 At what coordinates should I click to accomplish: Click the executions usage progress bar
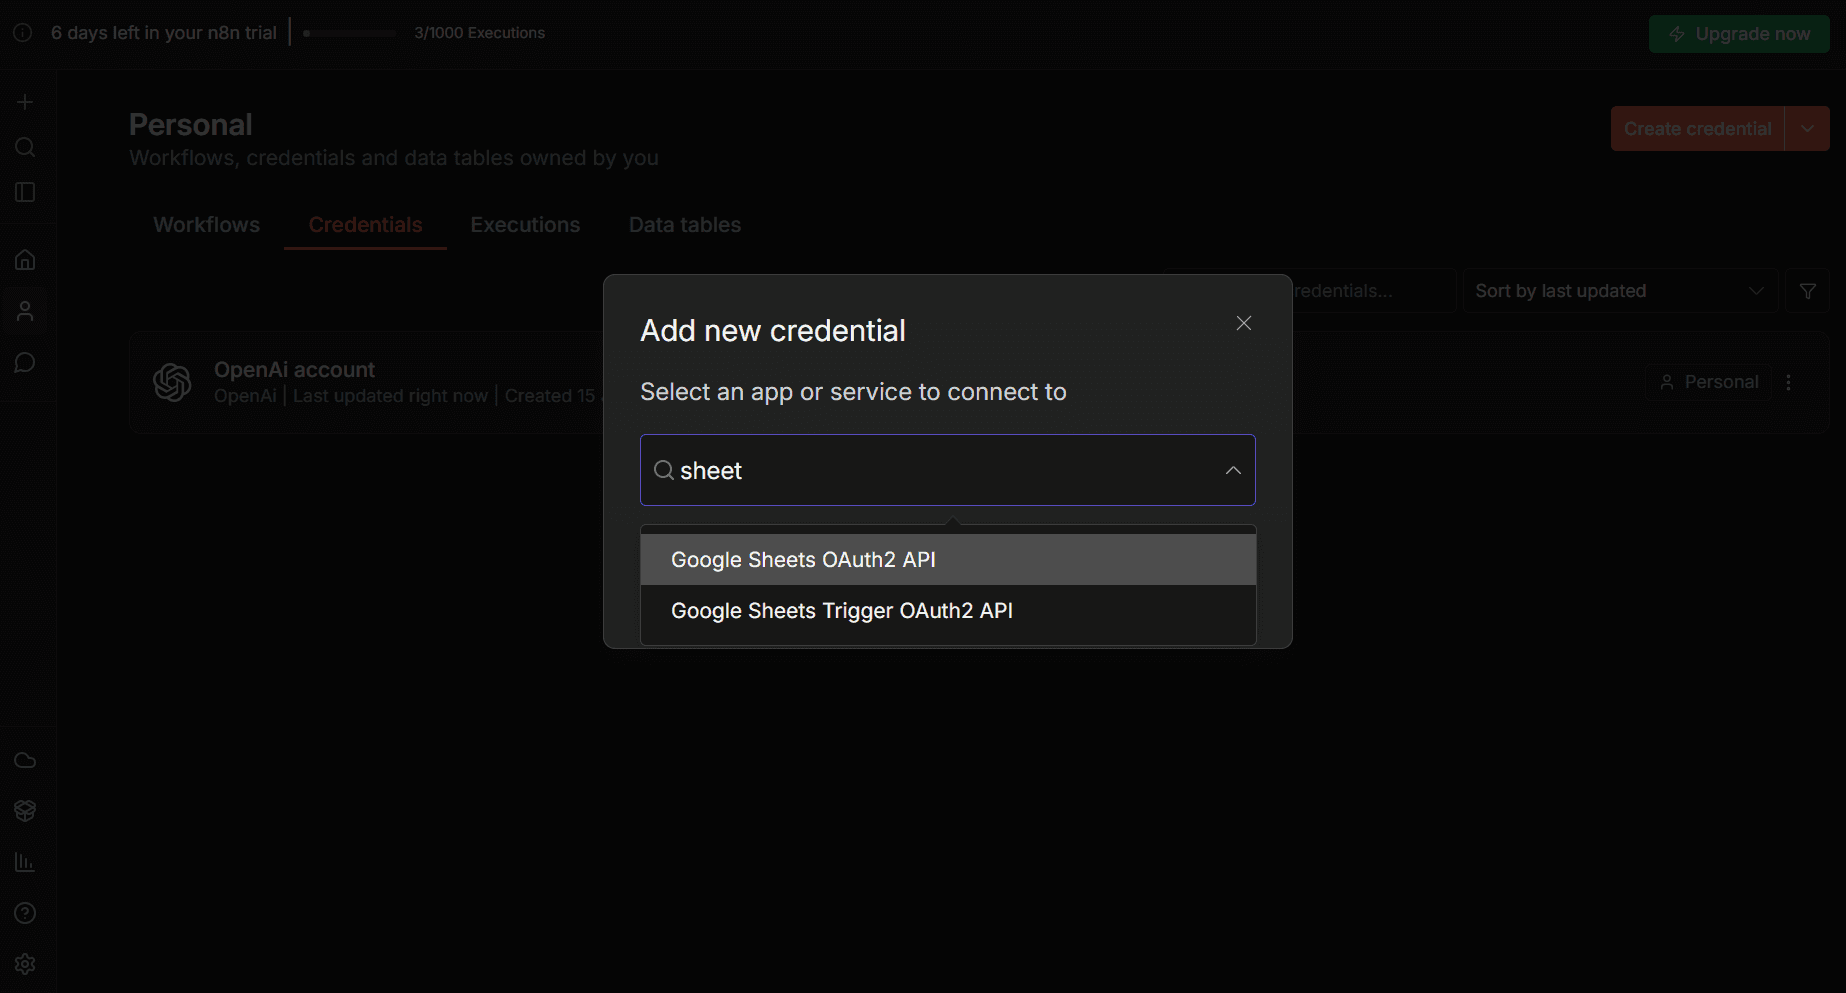click(350, 33)
